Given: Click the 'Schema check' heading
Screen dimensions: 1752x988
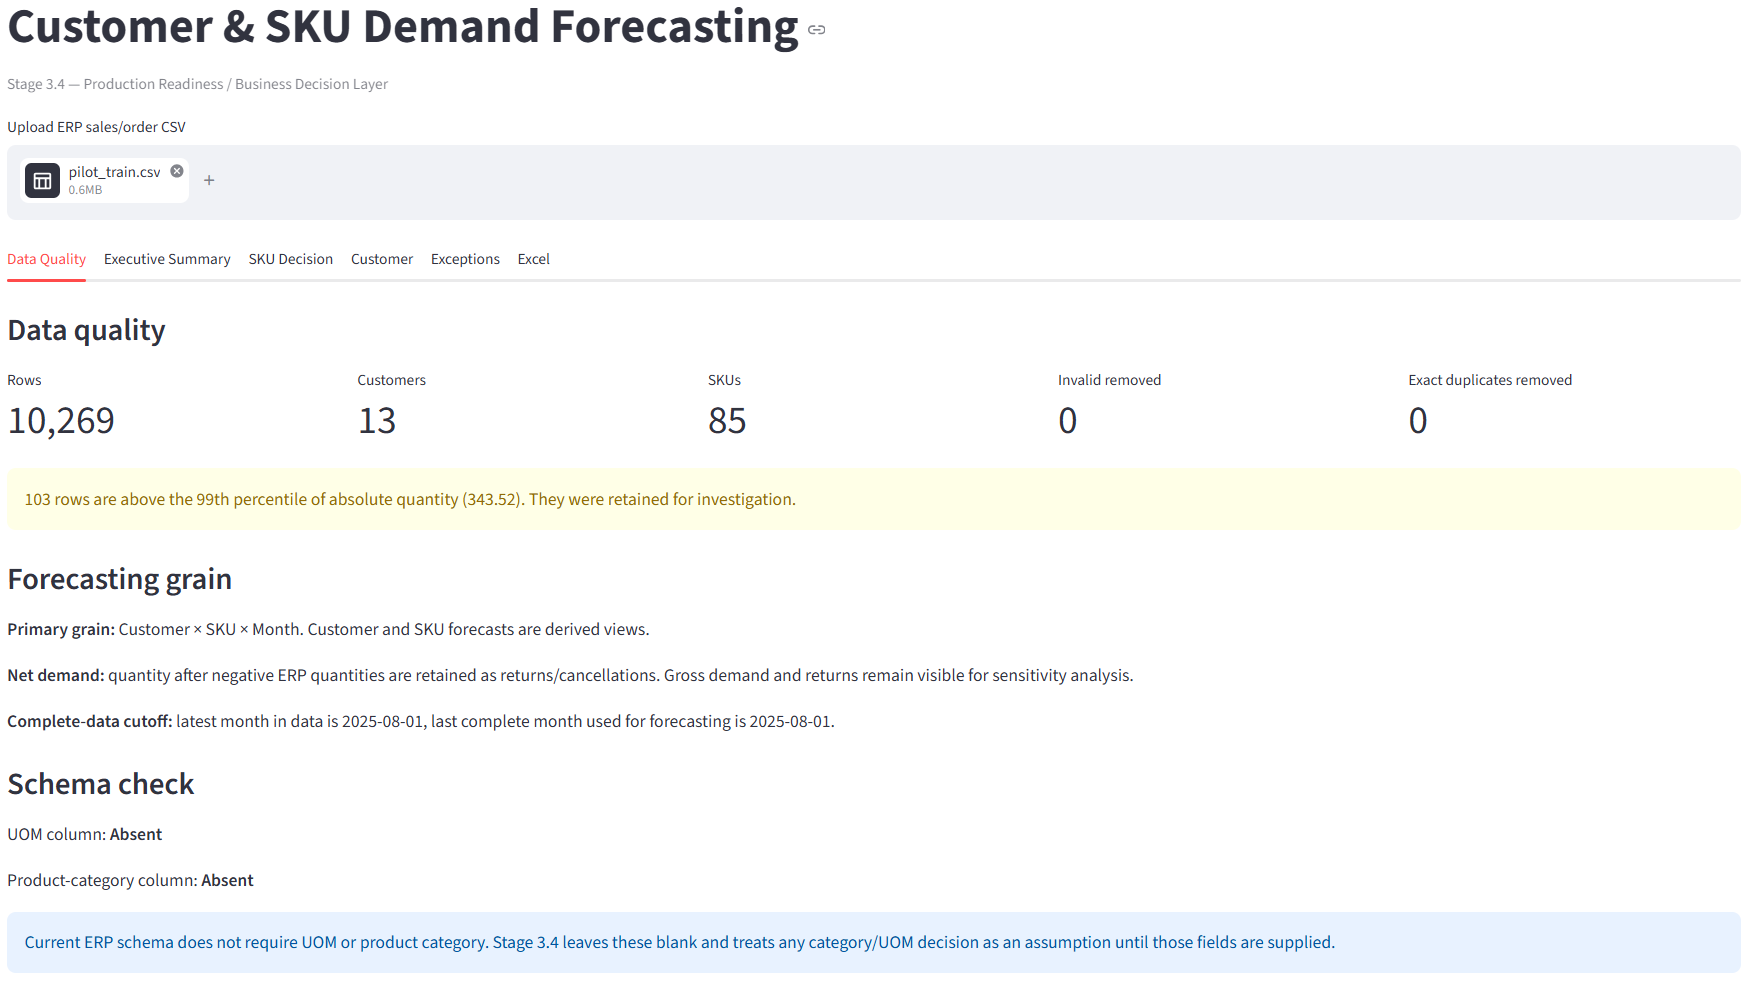Looking at the screenshot, I should pyautogui.click(x=101, y=784).
